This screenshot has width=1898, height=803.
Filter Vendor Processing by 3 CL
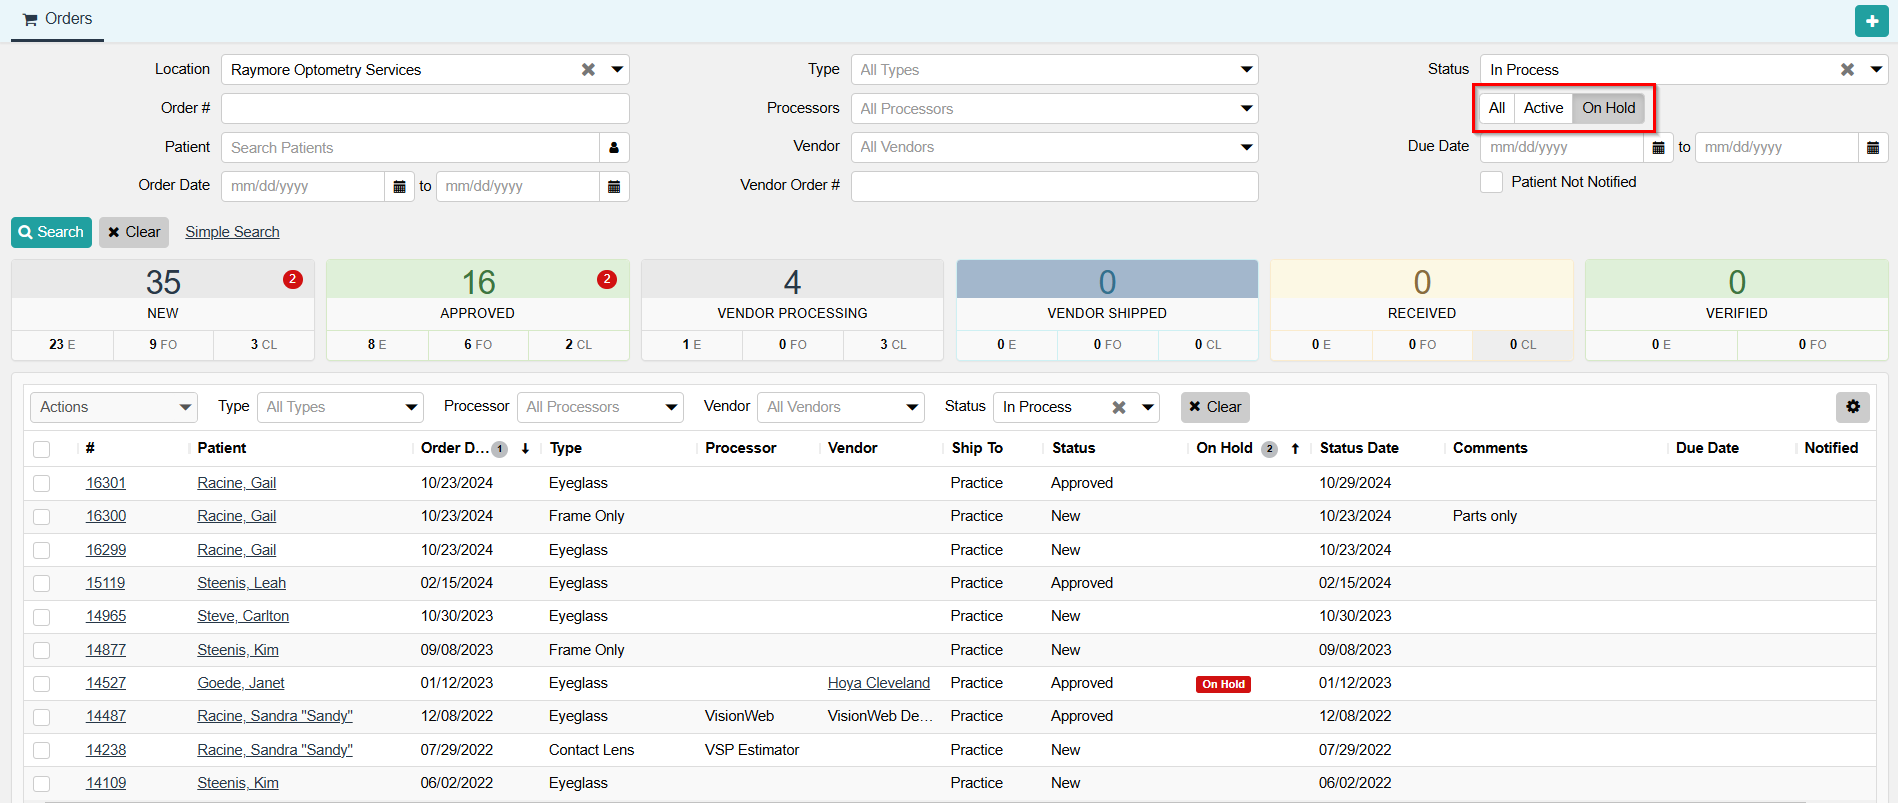893,345
